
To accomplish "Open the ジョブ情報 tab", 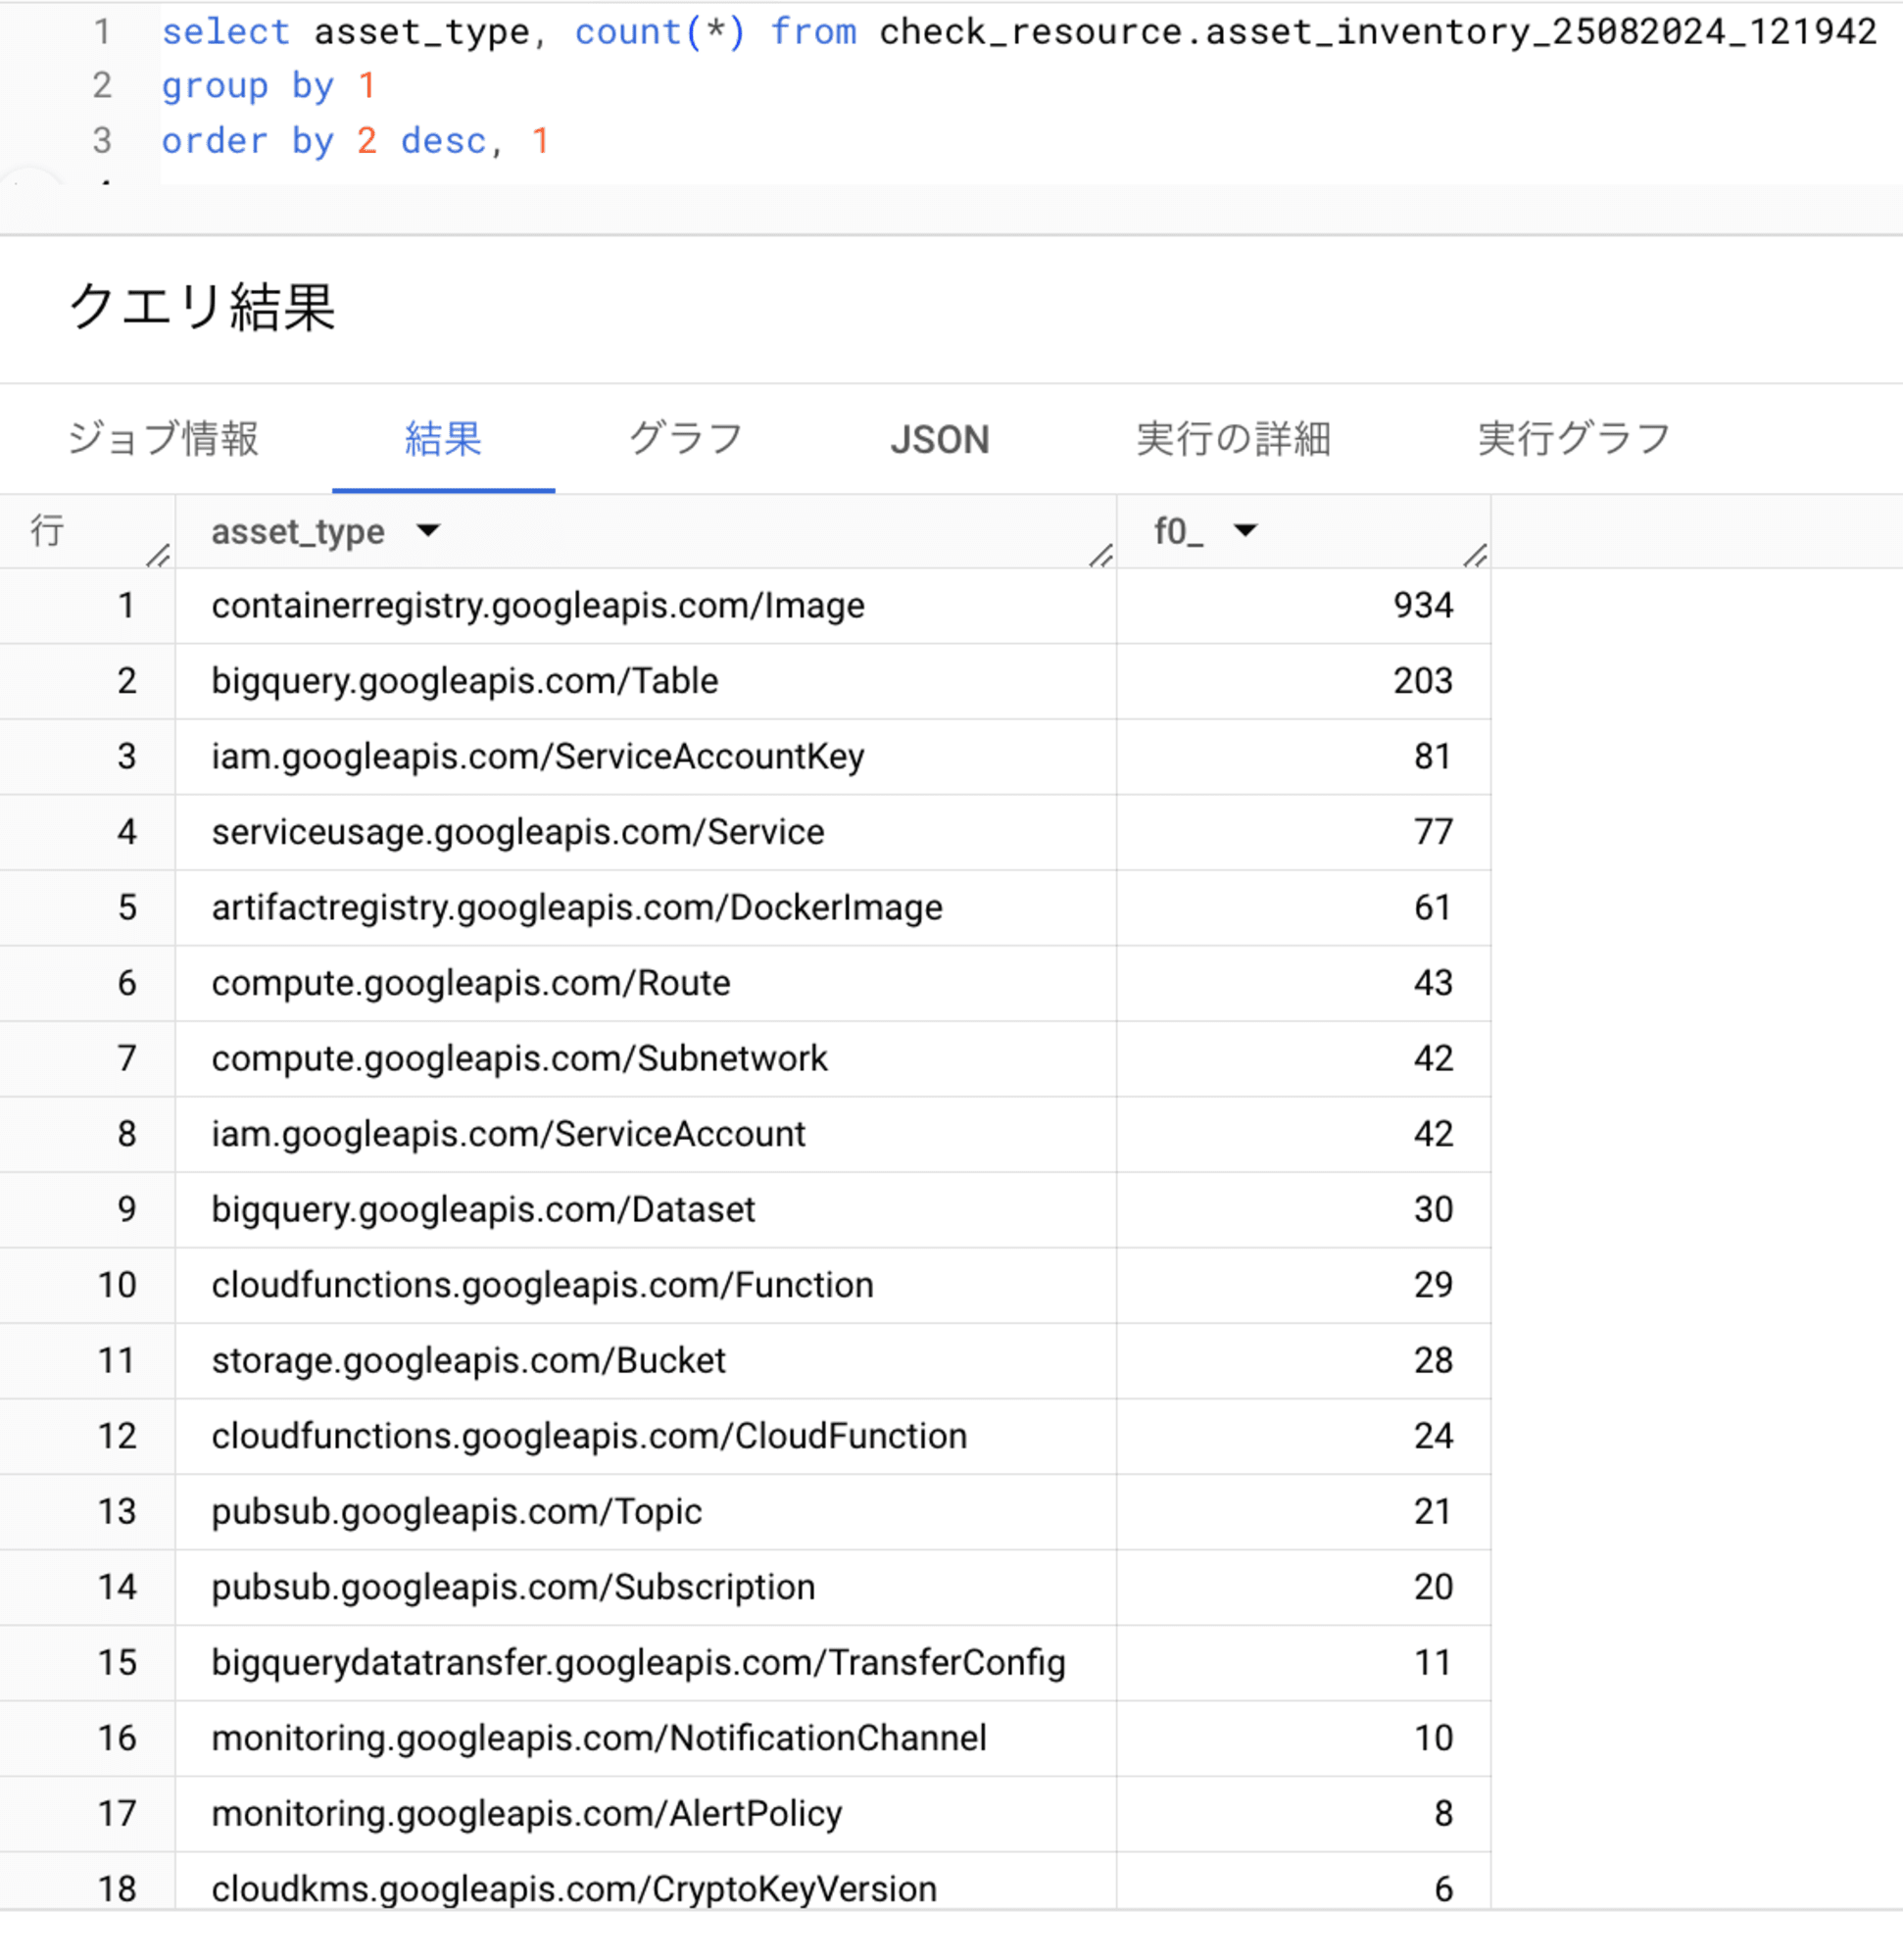I will pyautogui.click(x=163, y=439).
